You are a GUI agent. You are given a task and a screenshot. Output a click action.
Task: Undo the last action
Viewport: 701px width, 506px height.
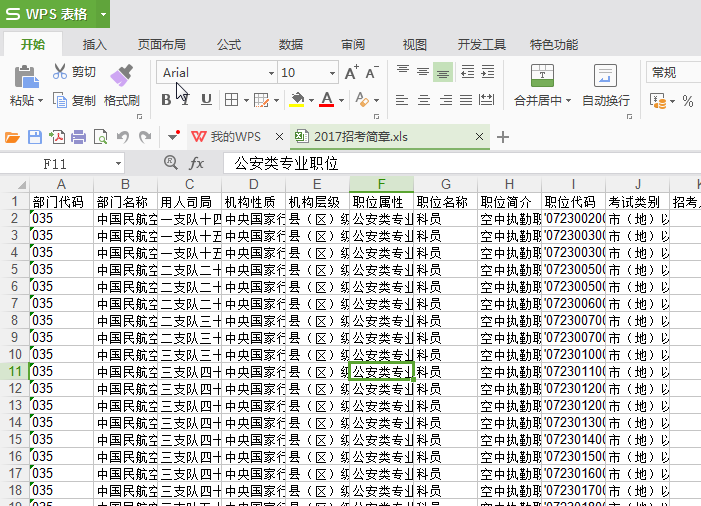(x=122, y=137)
